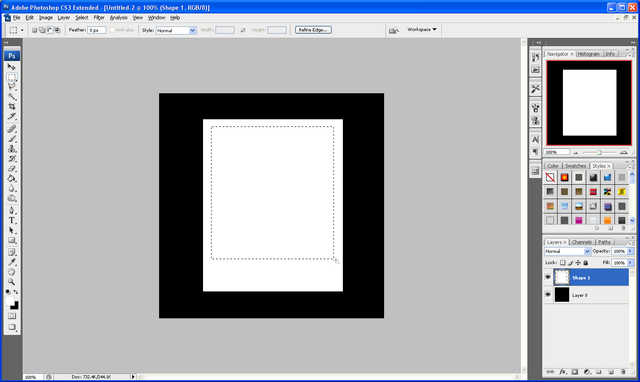This screenshot has width=640, height=382.
Task: Swap foreground and background colors
Action: coord(16,292)
